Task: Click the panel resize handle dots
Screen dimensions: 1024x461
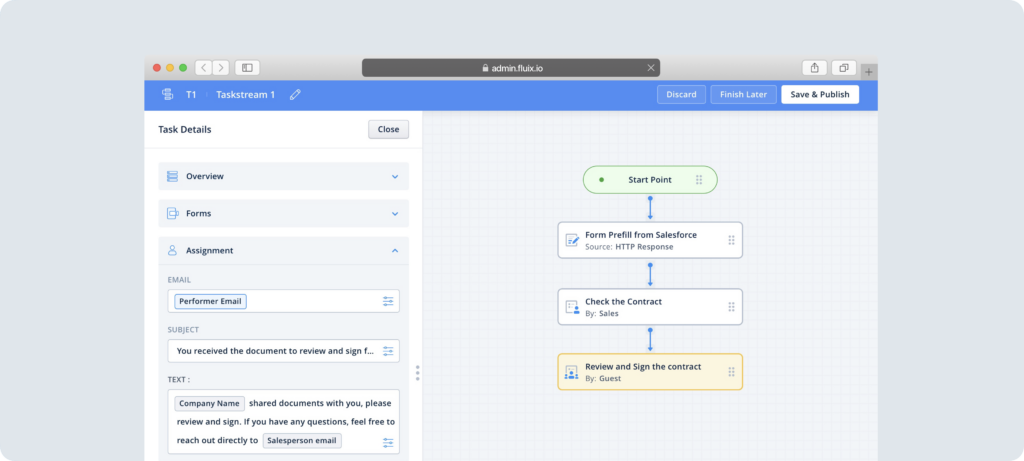Action: [417, 372]
